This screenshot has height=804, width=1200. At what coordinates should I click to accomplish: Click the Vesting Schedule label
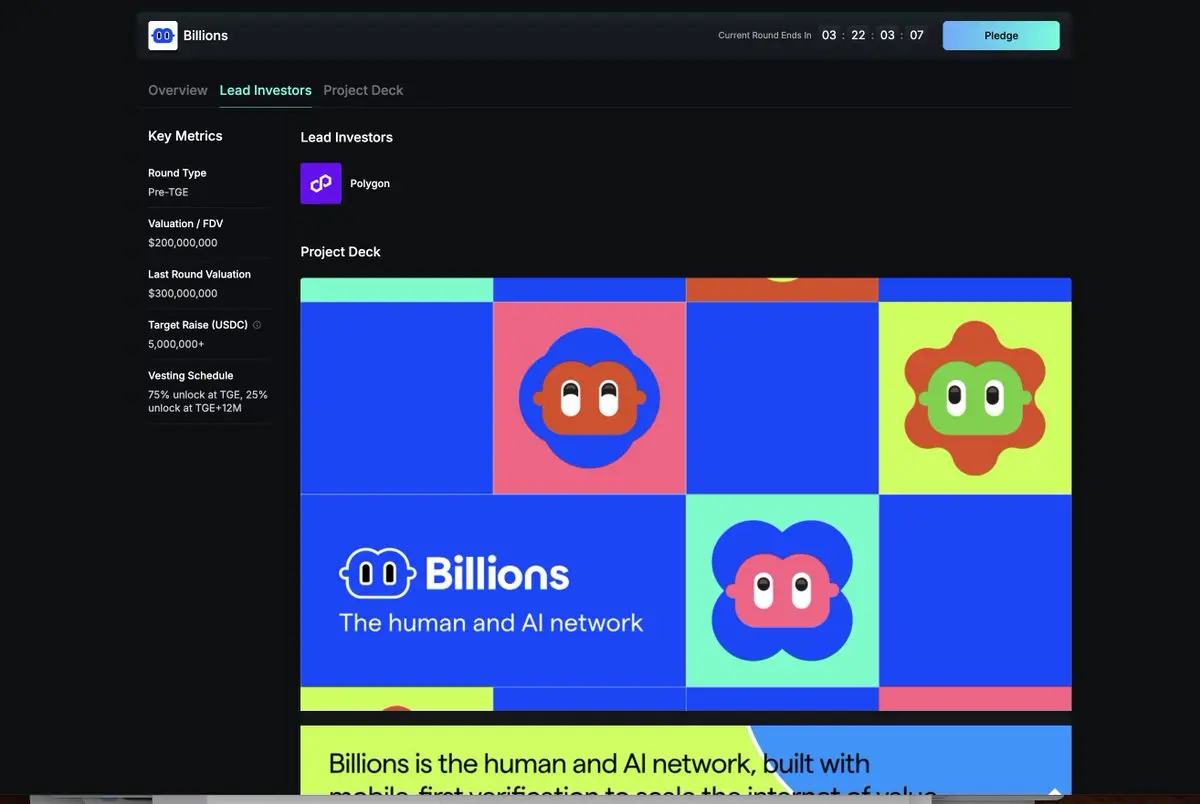[x=191, y=376]
